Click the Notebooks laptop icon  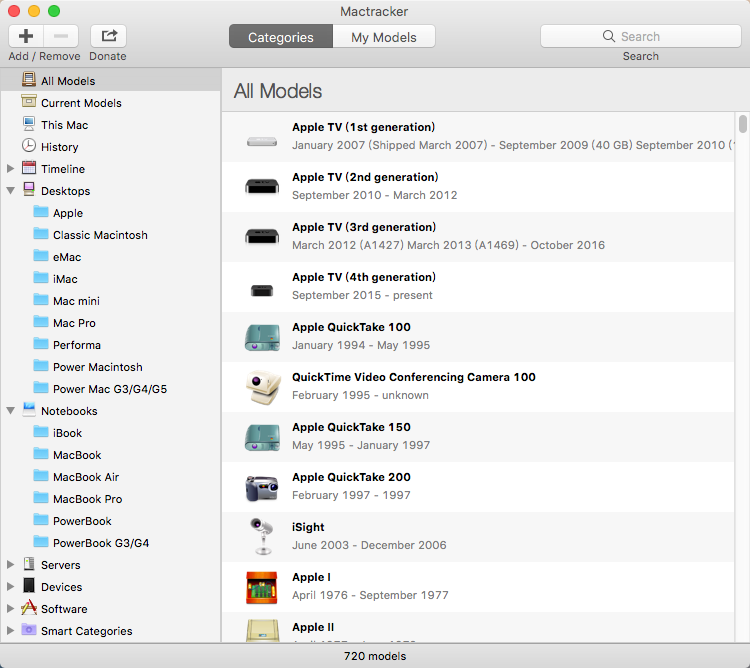(x=29, y=410)
